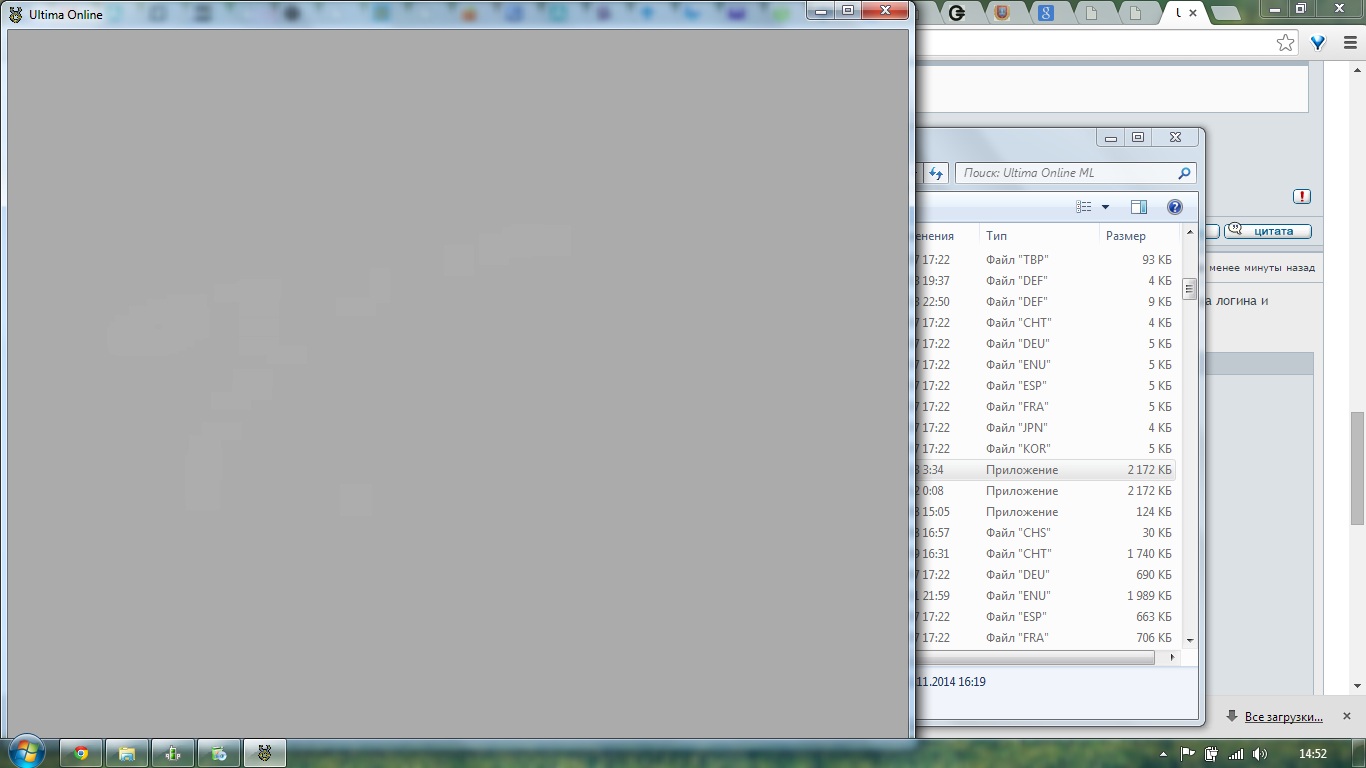Change the Explorer view layout icon

[x=1083, y=207]
